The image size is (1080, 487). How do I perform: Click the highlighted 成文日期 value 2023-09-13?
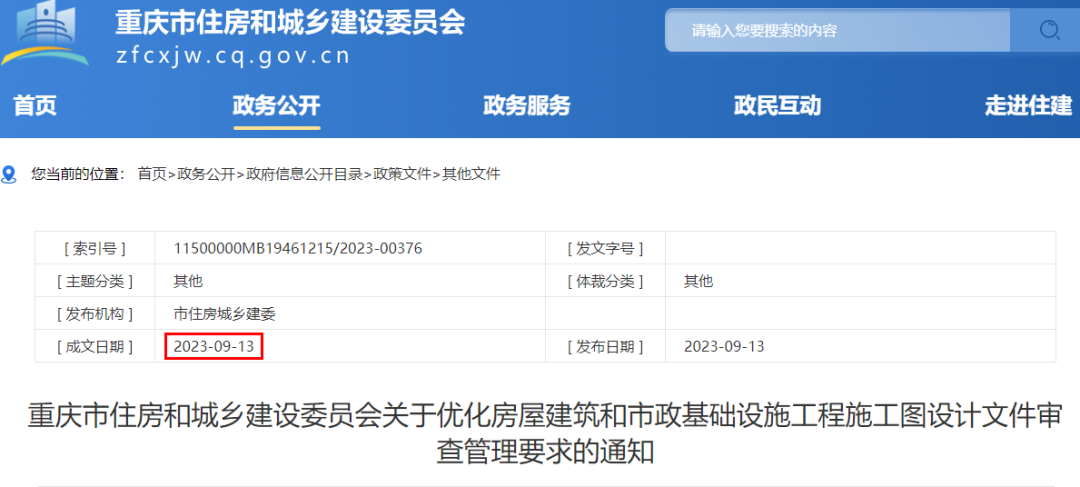tap(214, 346)
